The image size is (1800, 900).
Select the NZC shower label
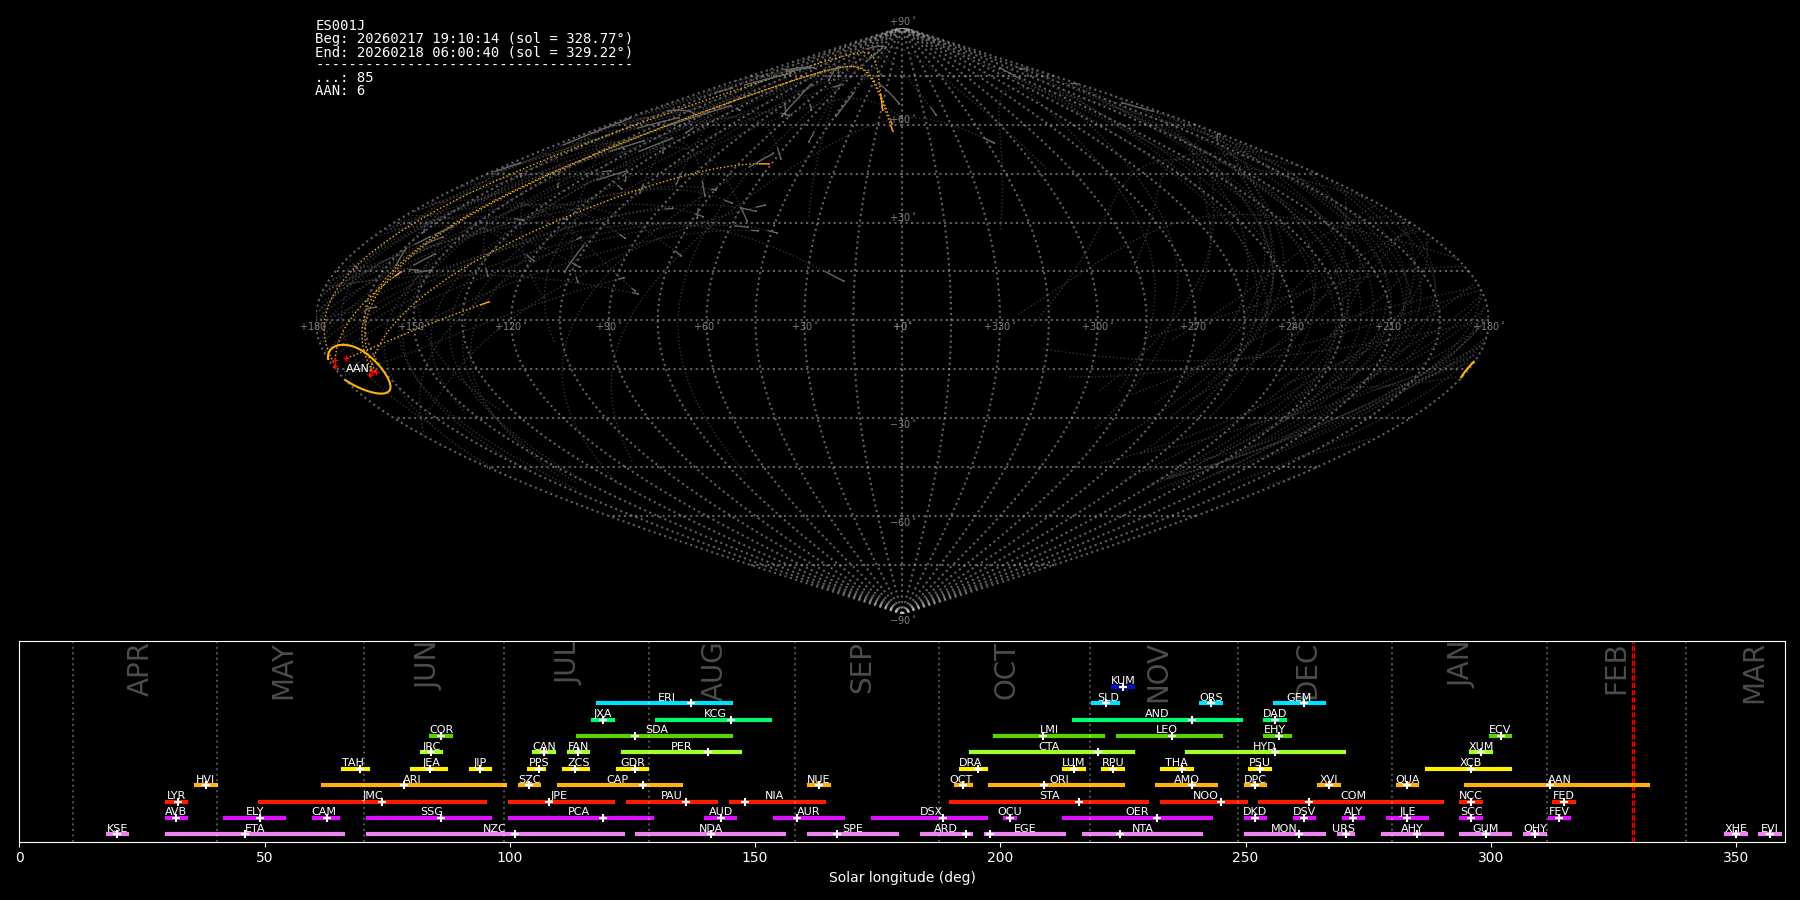pos(494,829)
